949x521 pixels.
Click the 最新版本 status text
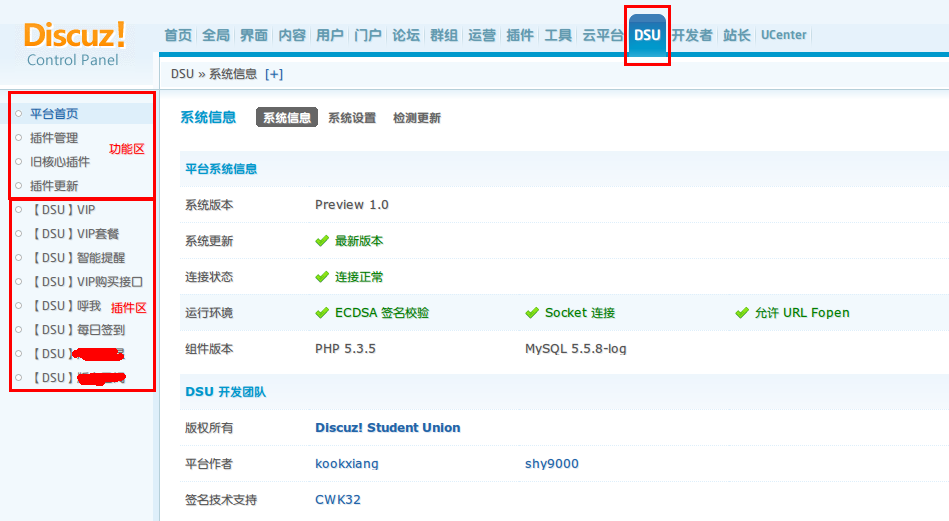tap(359, 241)
